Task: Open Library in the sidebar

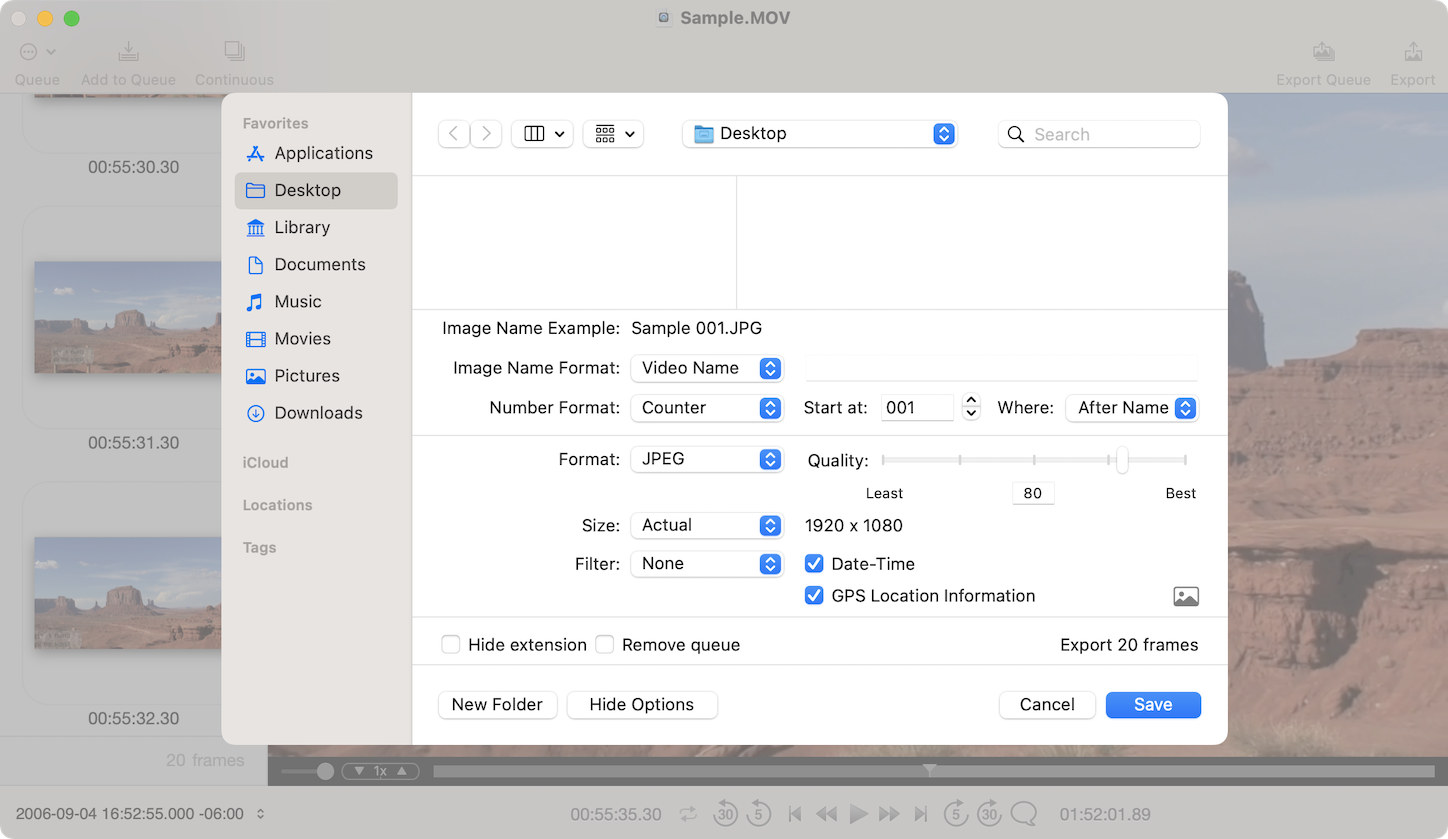Action: point(315,227)
